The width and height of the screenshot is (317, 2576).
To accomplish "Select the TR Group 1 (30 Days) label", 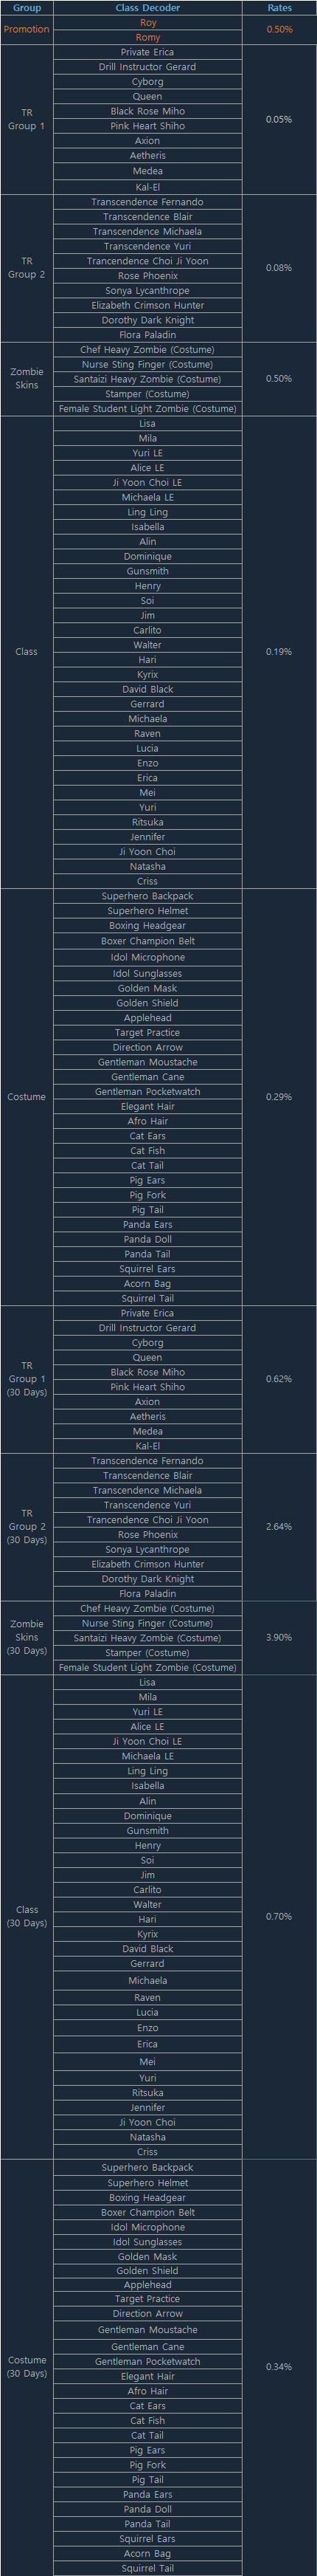I will point(27,1379).
